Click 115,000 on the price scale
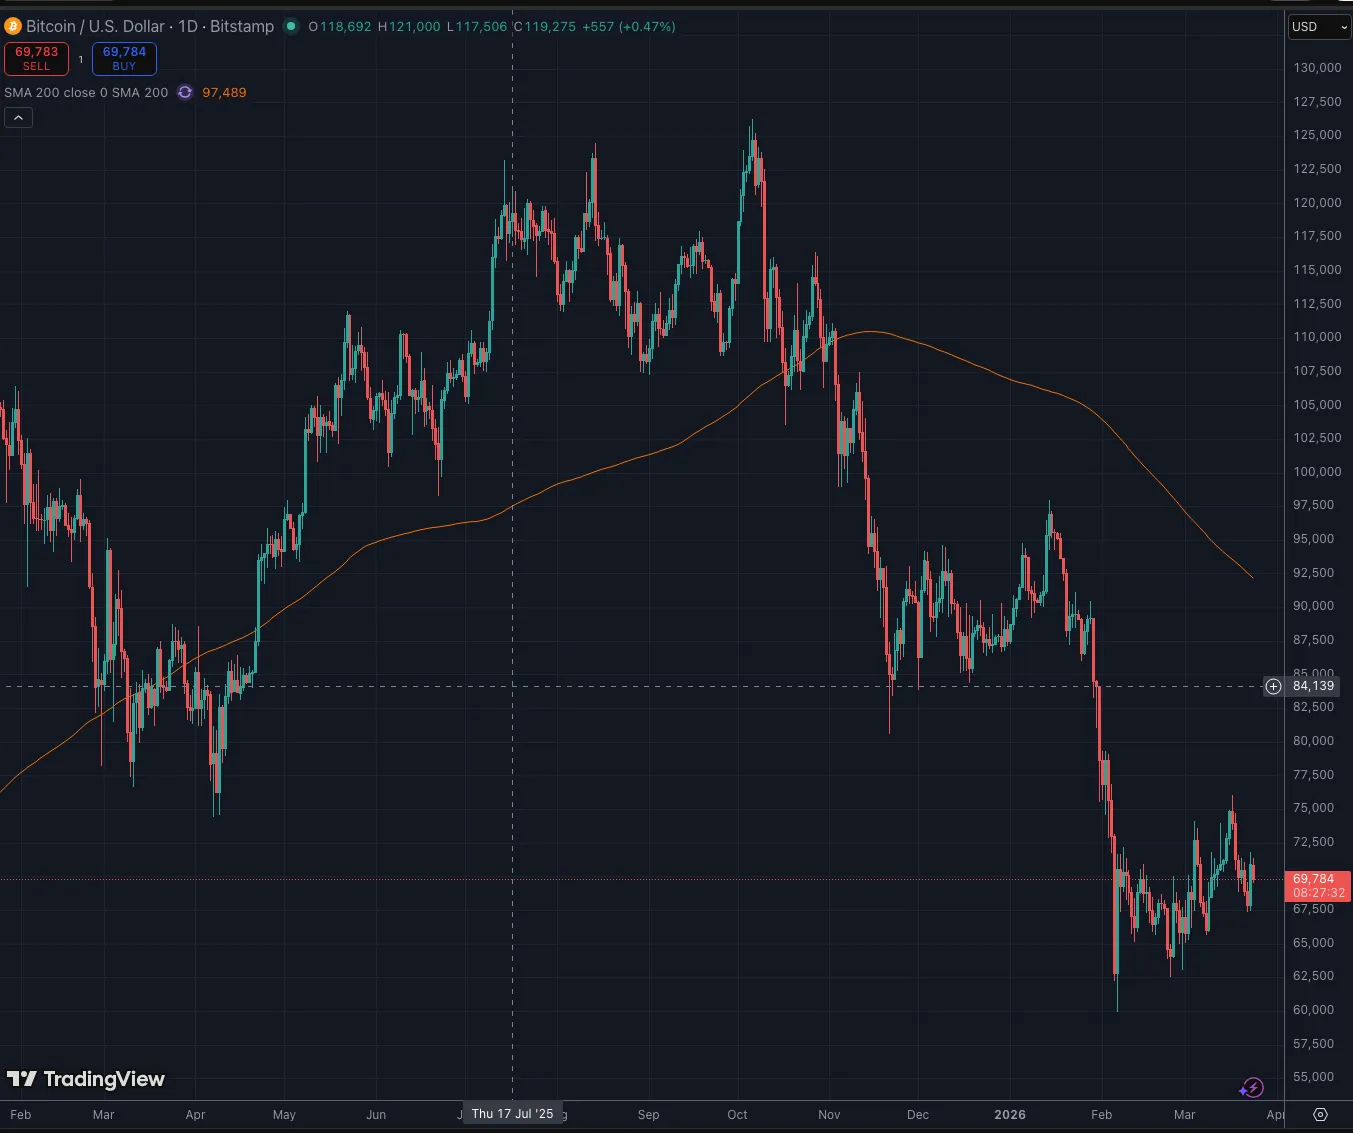Screen dimensions: 1353x1133 point(1317,270)
